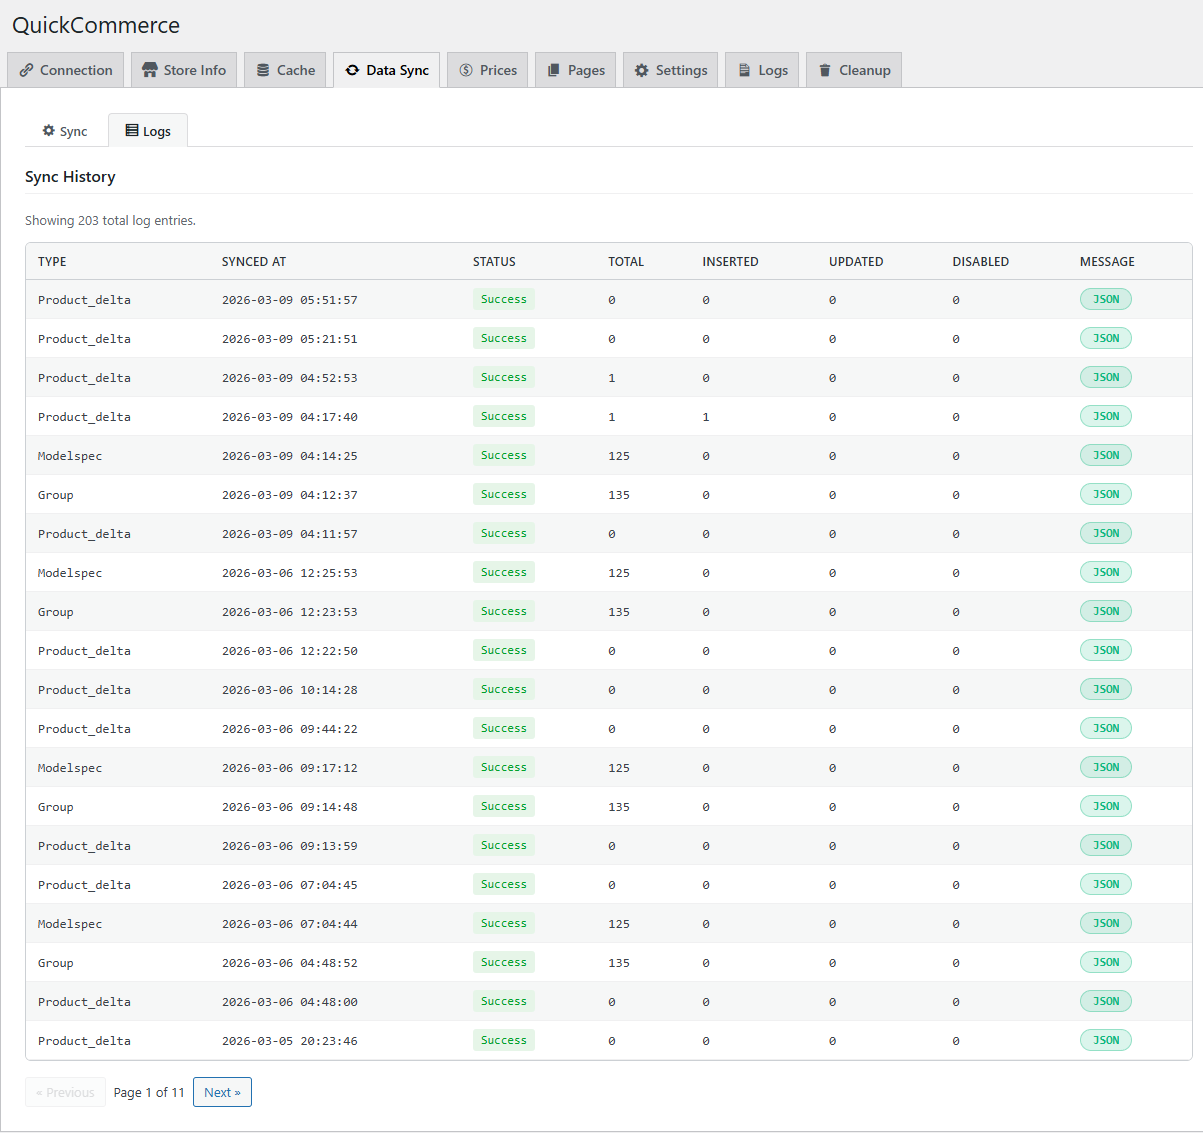Click the disabled Previous page button
This screenshot has width=1203, height=1133.
[65, 1092]
